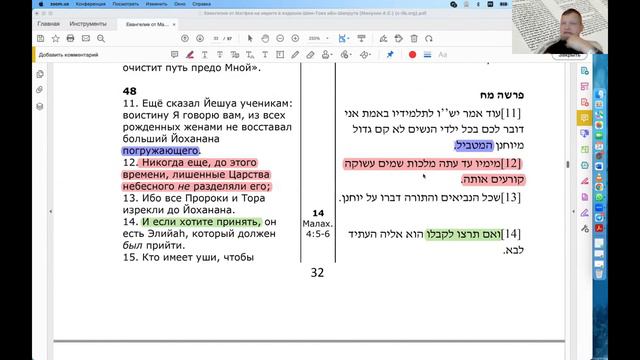Screen dimensions: 640x360
Task: Switch to the Инструменты tab
Action: click(x=88, y=24)
